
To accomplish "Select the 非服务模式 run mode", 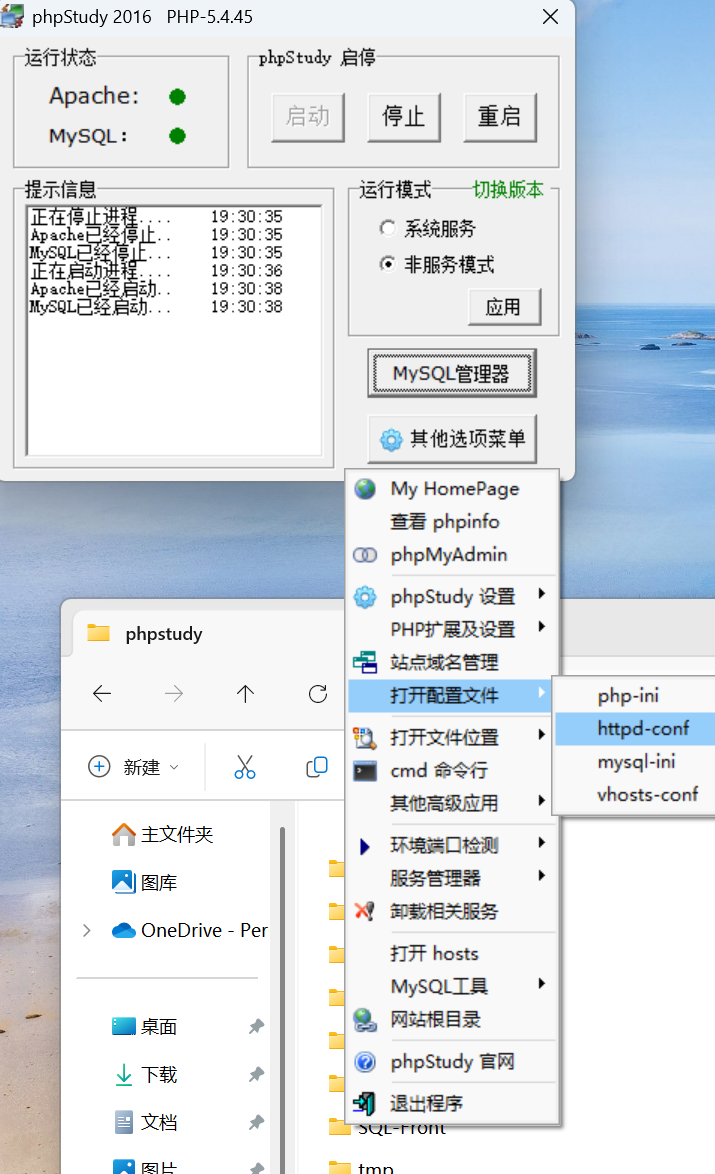I will point(387,264).
